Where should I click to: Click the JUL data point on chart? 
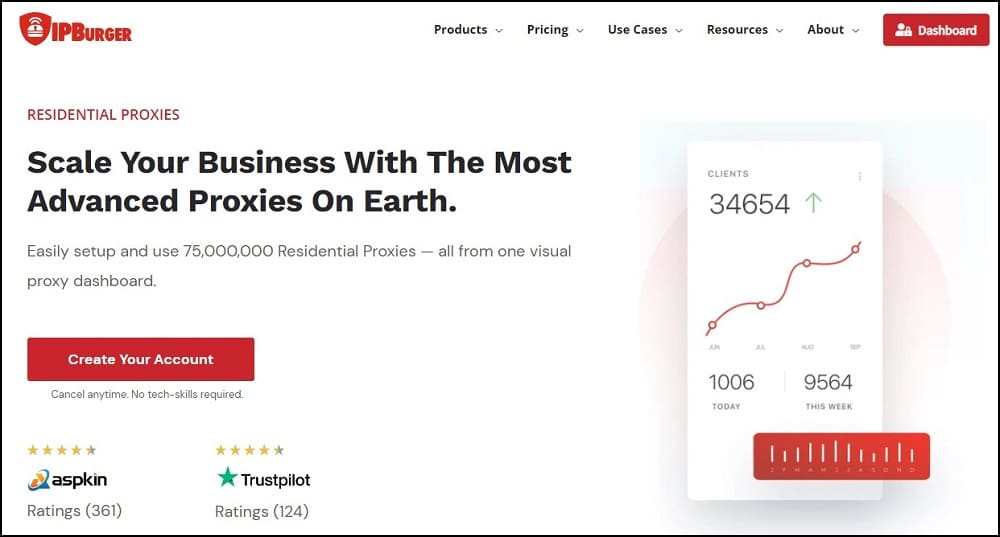[760, 305]
